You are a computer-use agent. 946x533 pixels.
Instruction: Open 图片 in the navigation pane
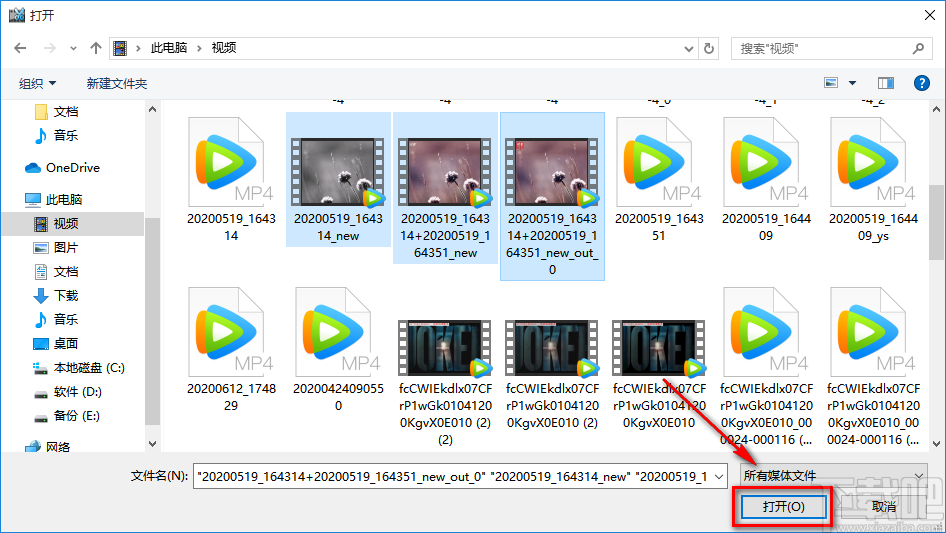tap(57, 247)
